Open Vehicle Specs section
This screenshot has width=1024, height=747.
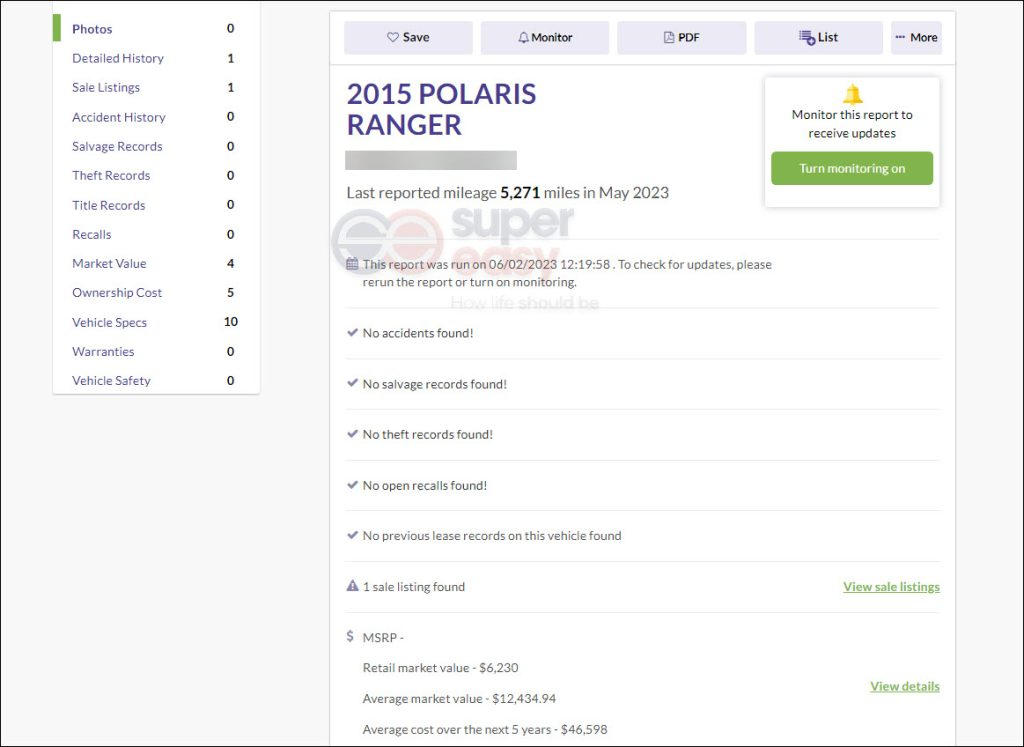(109, 322)
